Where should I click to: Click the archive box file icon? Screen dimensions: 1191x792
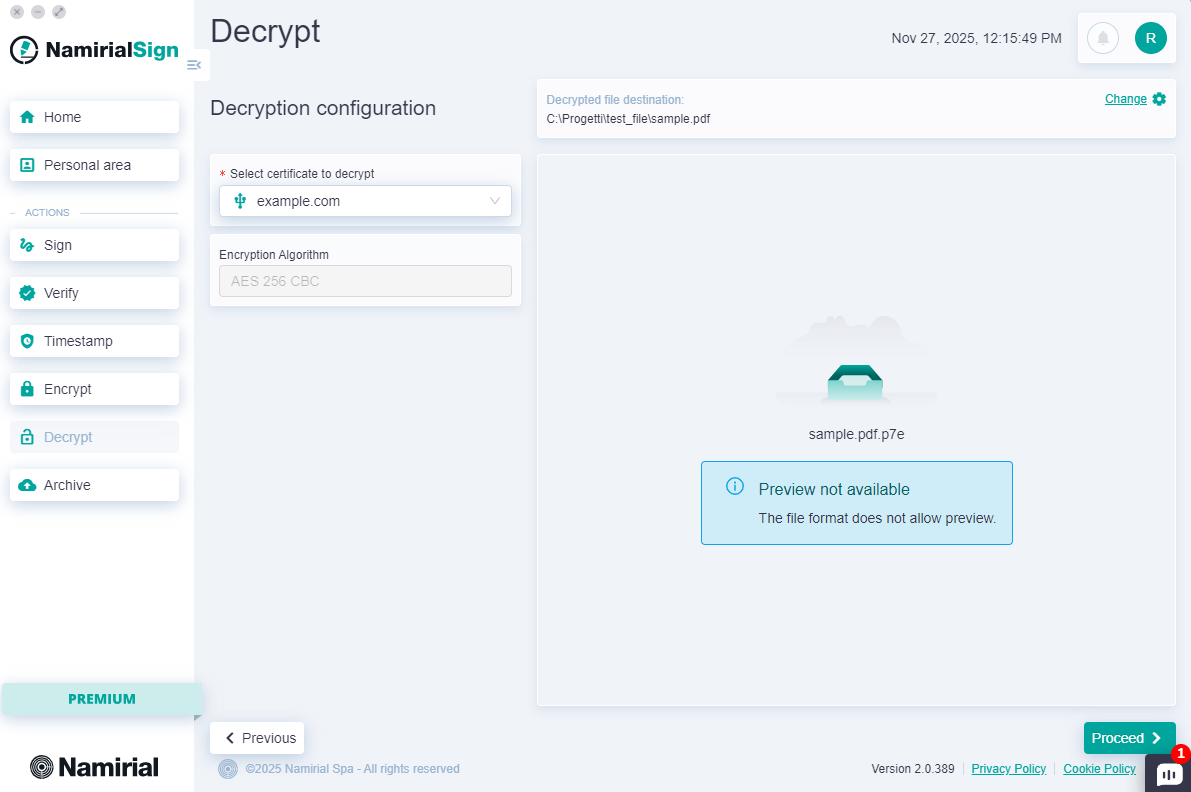click(x=855, y=383)
